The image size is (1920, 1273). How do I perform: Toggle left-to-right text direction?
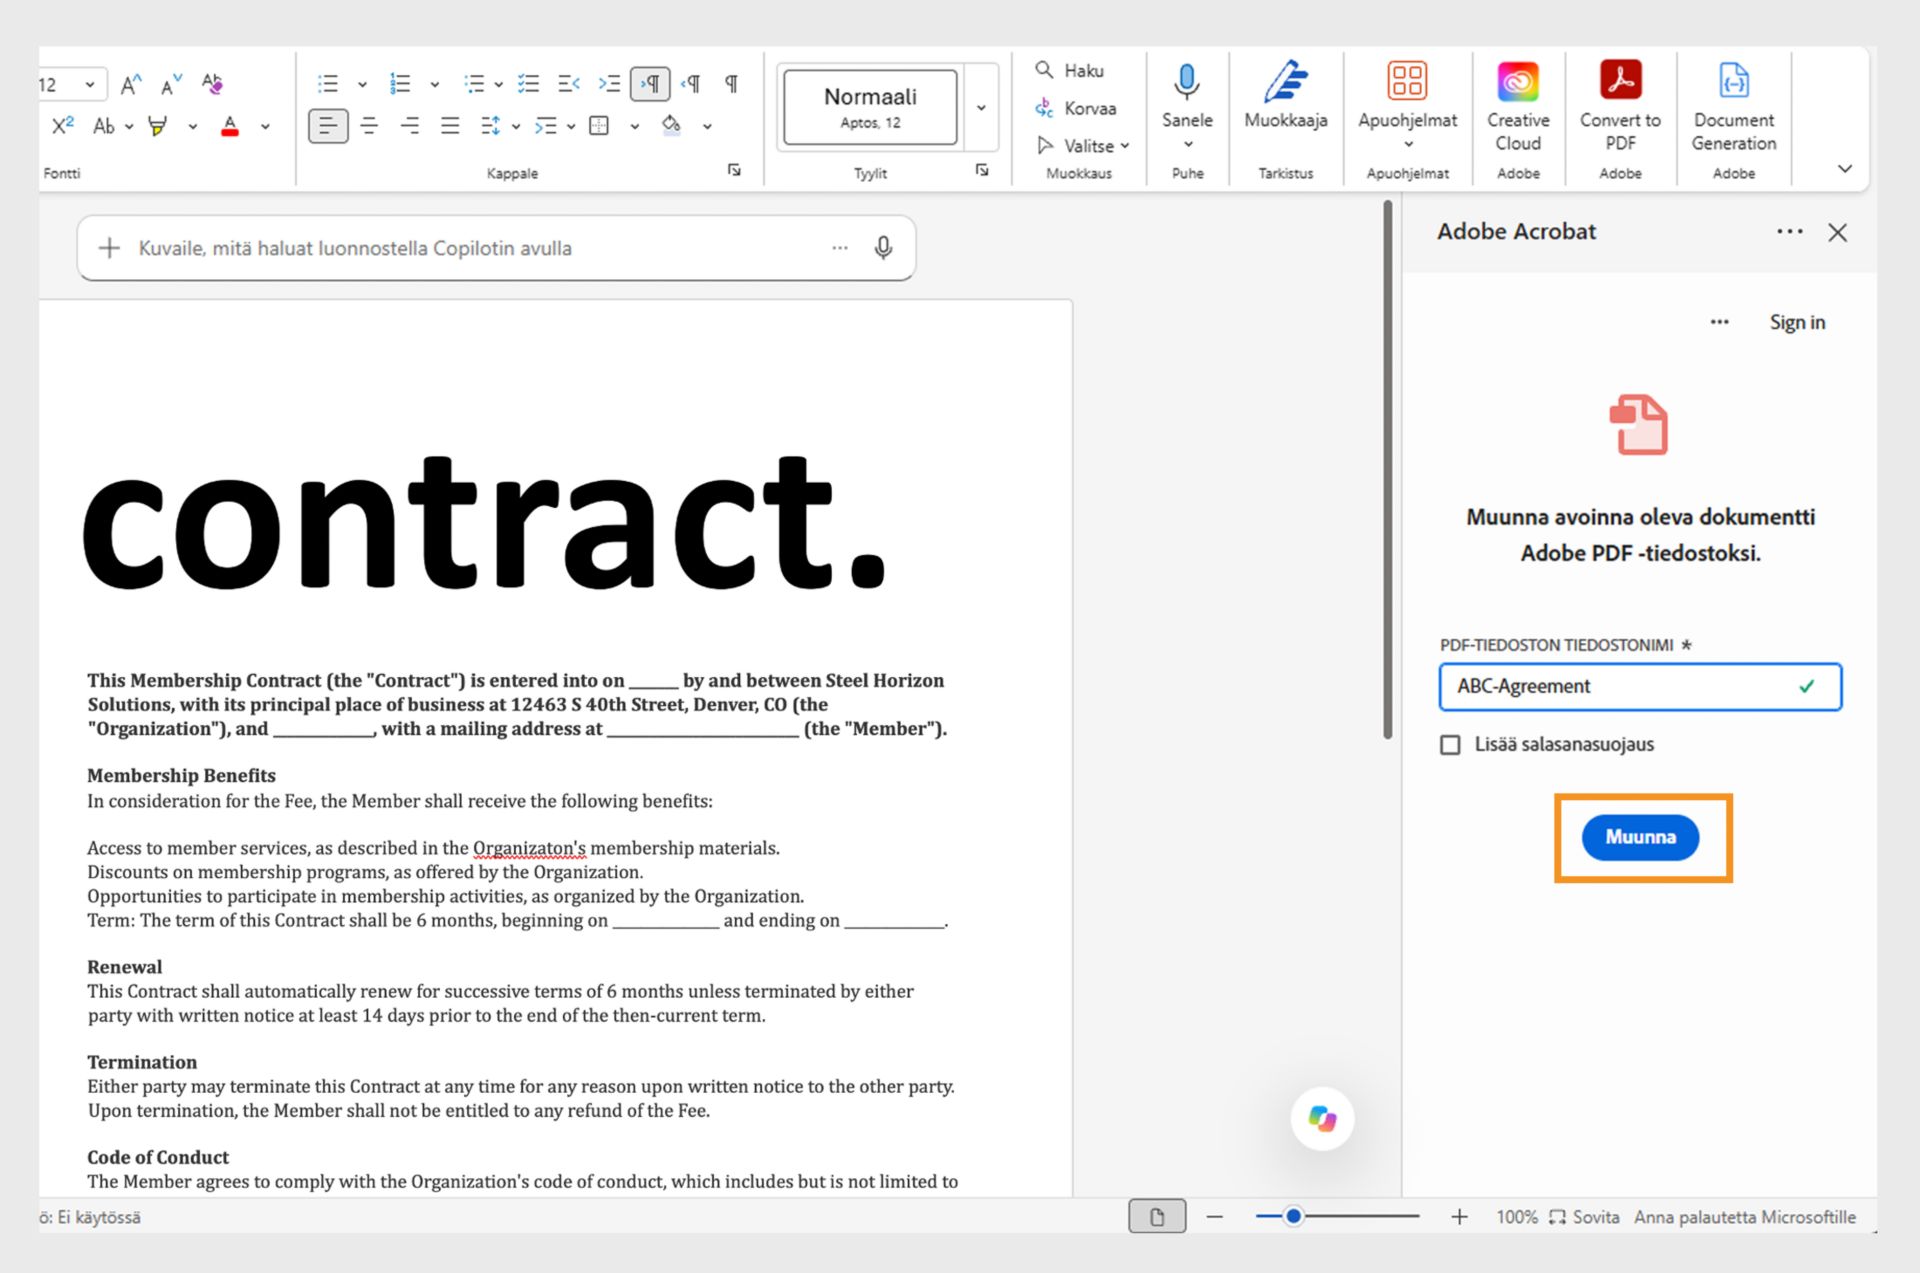(650, 84)
